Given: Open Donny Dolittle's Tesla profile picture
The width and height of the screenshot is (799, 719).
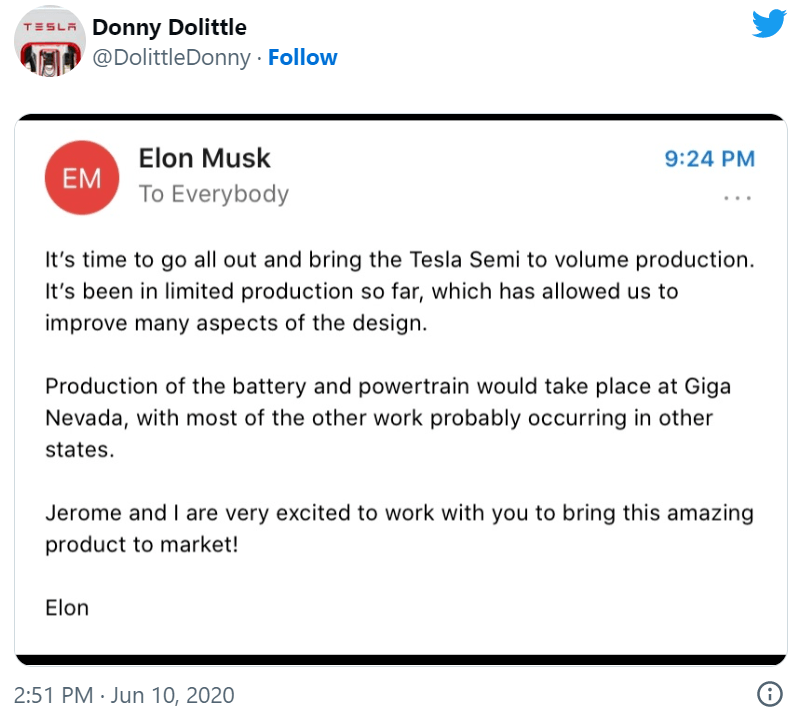Looking at the screenshot, I should [x=49, y=41].
